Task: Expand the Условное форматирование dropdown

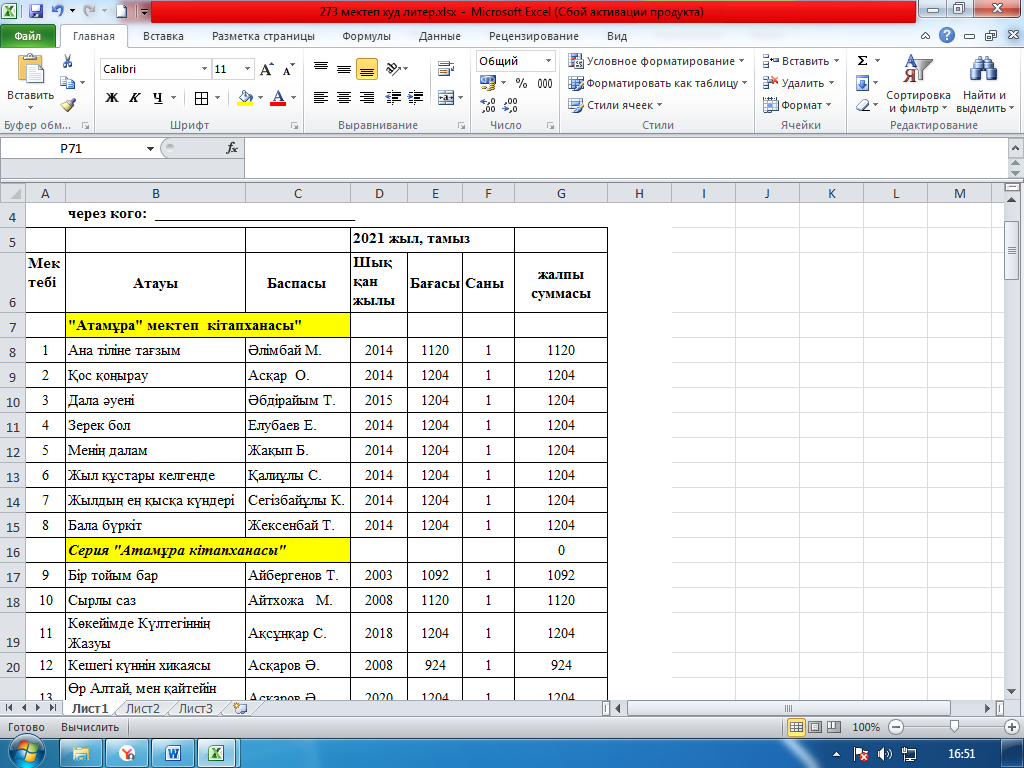Action: [741, 61]
